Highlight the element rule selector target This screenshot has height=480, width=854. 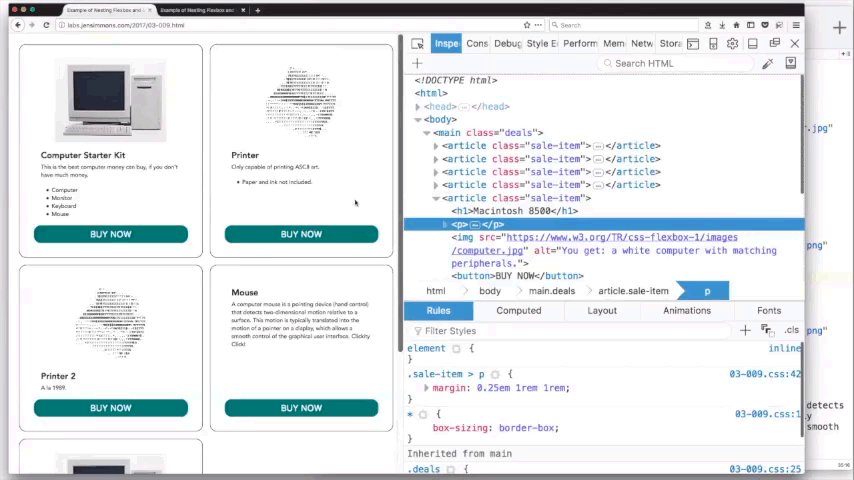click(x=456, y=349)
